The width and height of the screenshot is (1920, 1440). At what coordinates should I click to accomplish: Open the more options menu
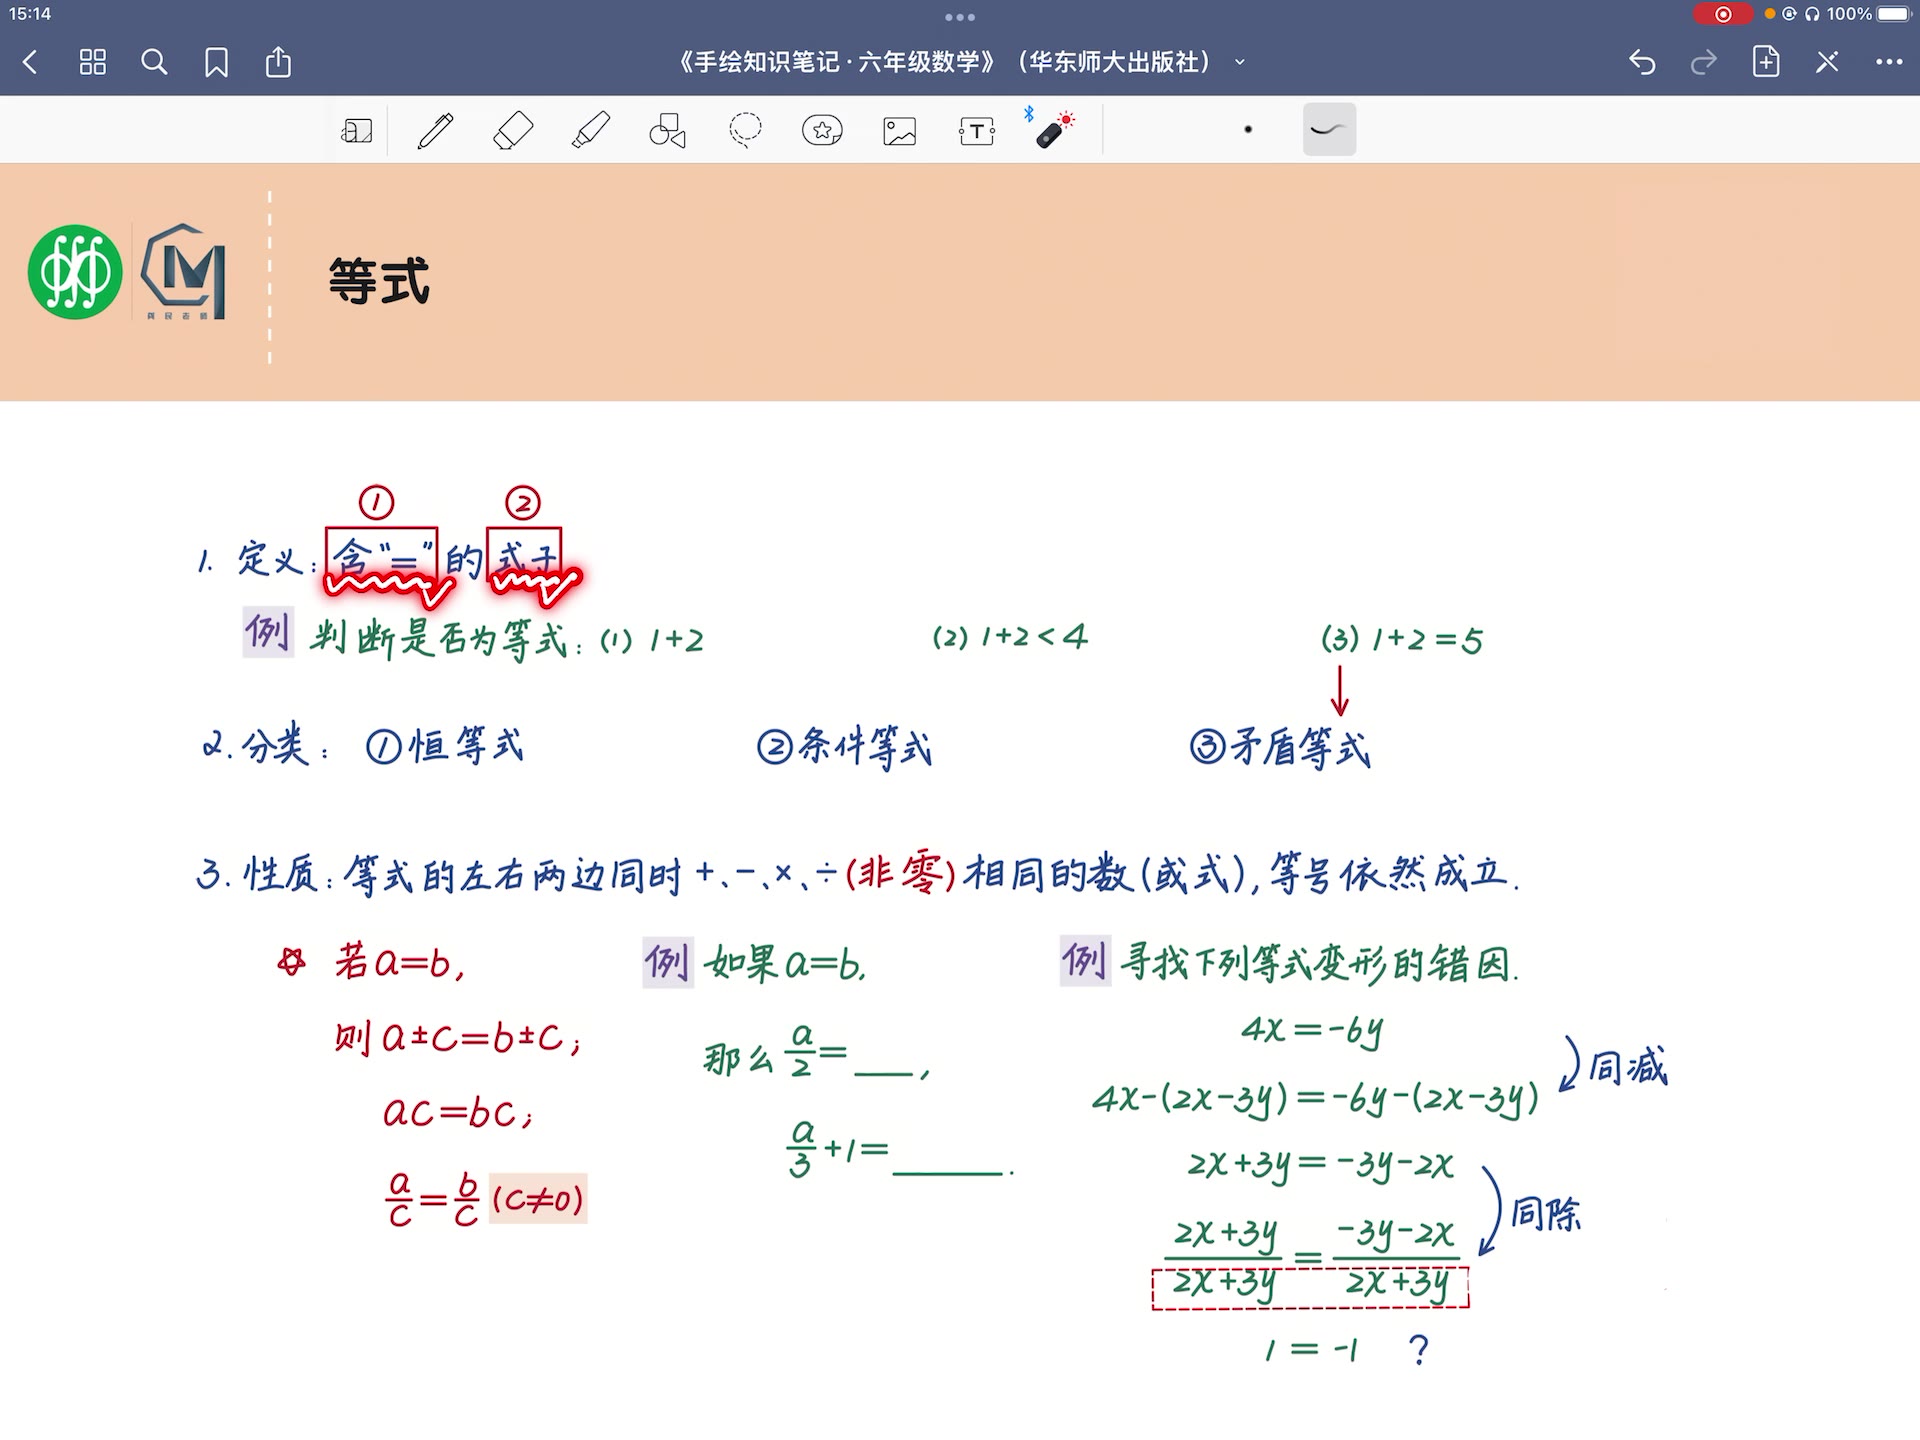[1889, 62]
